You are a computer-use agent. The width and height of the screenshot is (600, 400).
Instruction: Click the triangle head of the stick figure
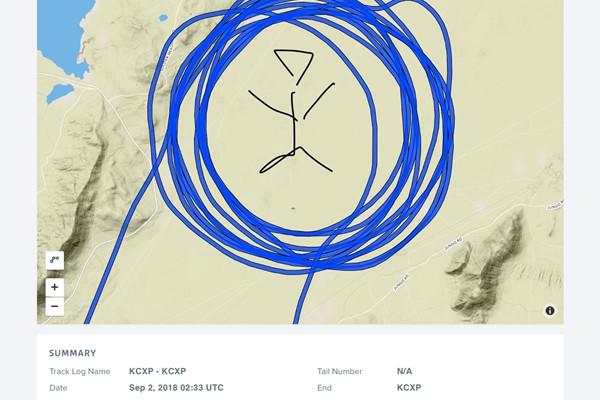point(294,62)
